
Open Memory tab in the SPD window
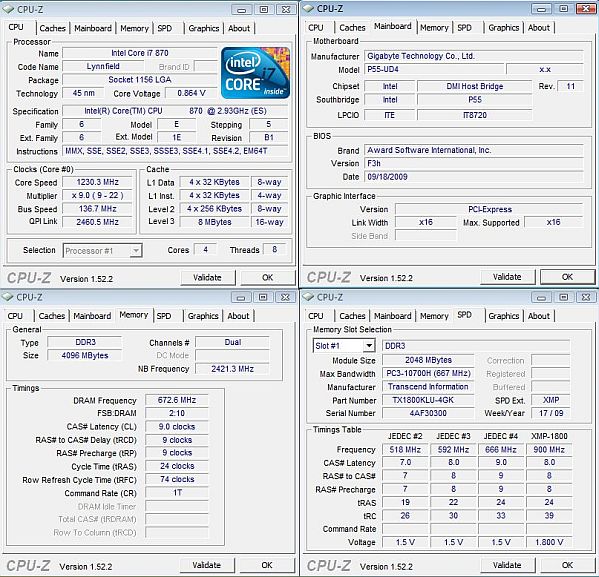[434, 316]
